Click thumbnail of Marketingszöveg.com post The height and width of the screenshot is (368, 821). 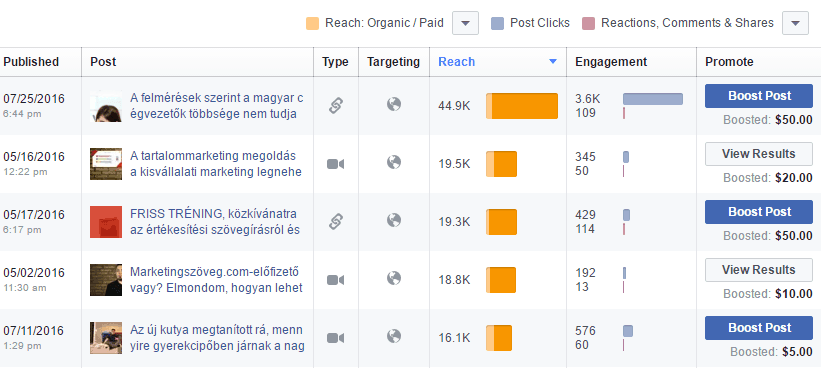(x=106, y=280)
